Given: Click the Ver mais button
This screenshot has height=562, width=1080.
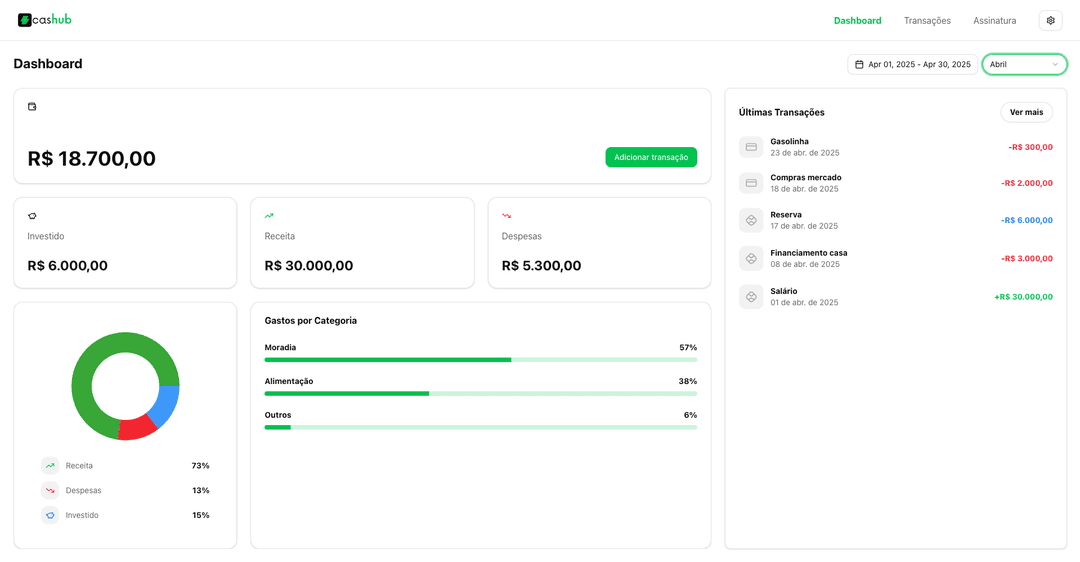Looking at the screenshot, I should click(x=1026, y=112).
